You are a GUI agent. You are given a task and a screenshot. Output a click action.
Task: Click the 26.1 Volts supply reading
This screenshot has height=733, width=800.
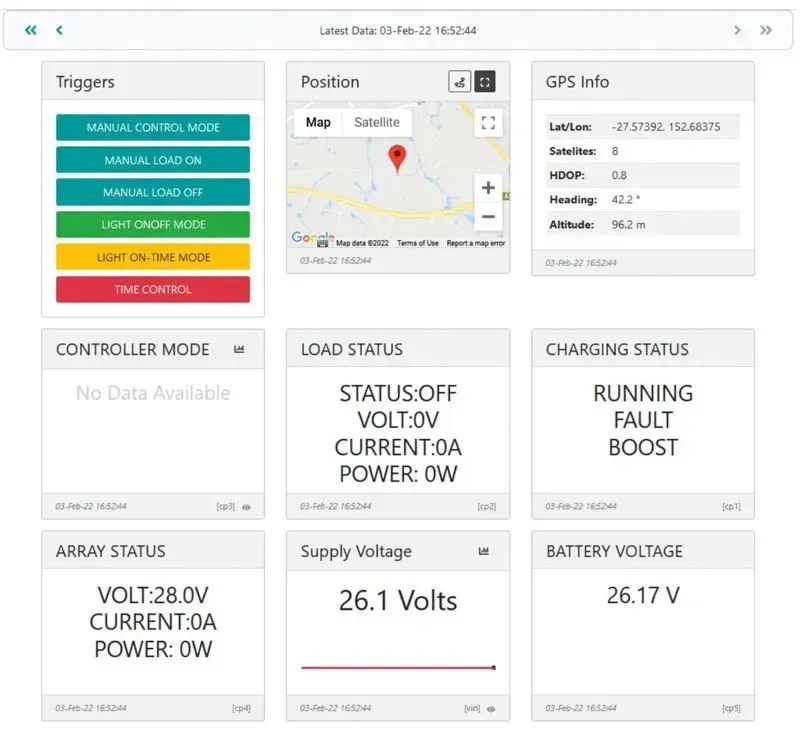398,600
